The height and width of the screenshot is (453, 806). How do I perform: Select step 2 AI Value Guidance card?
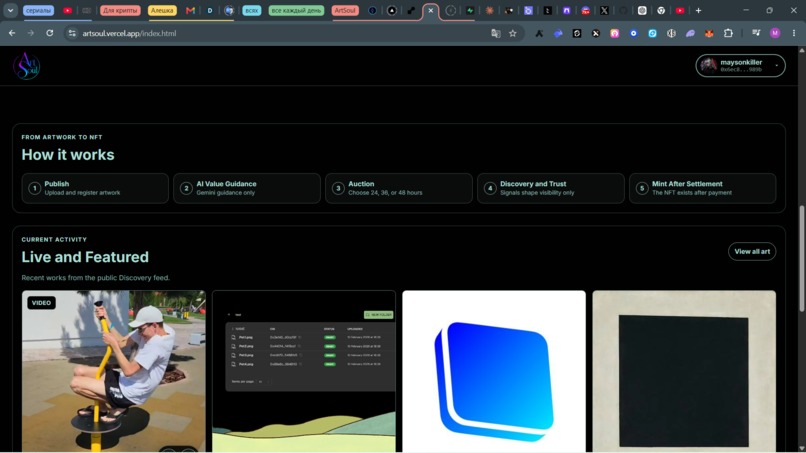(x=247, y=188)
